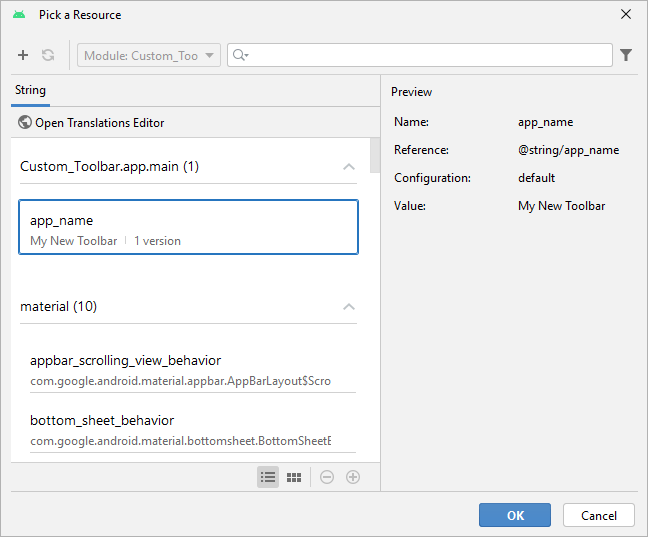
Task: Click the refresh resources icon
Action: tap(48, 55)
